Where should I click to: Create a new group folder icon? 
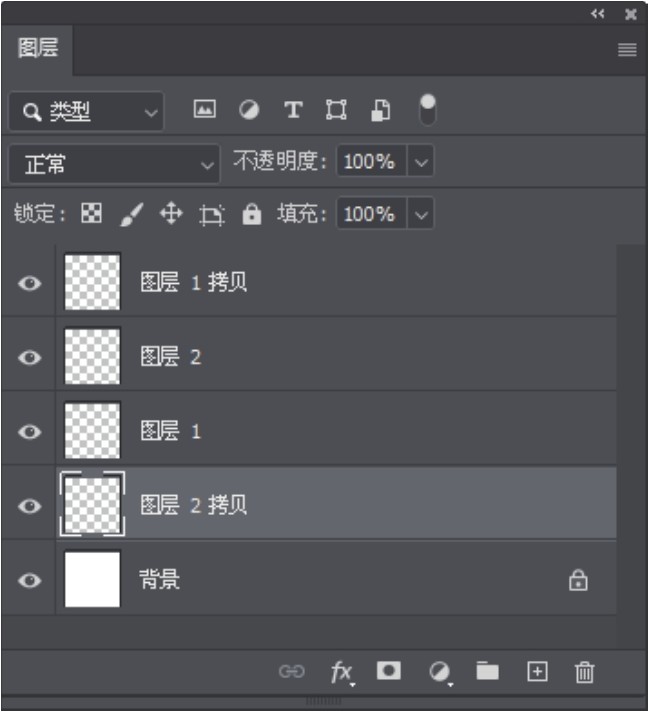pyautogui.click(x=487, y=671)
